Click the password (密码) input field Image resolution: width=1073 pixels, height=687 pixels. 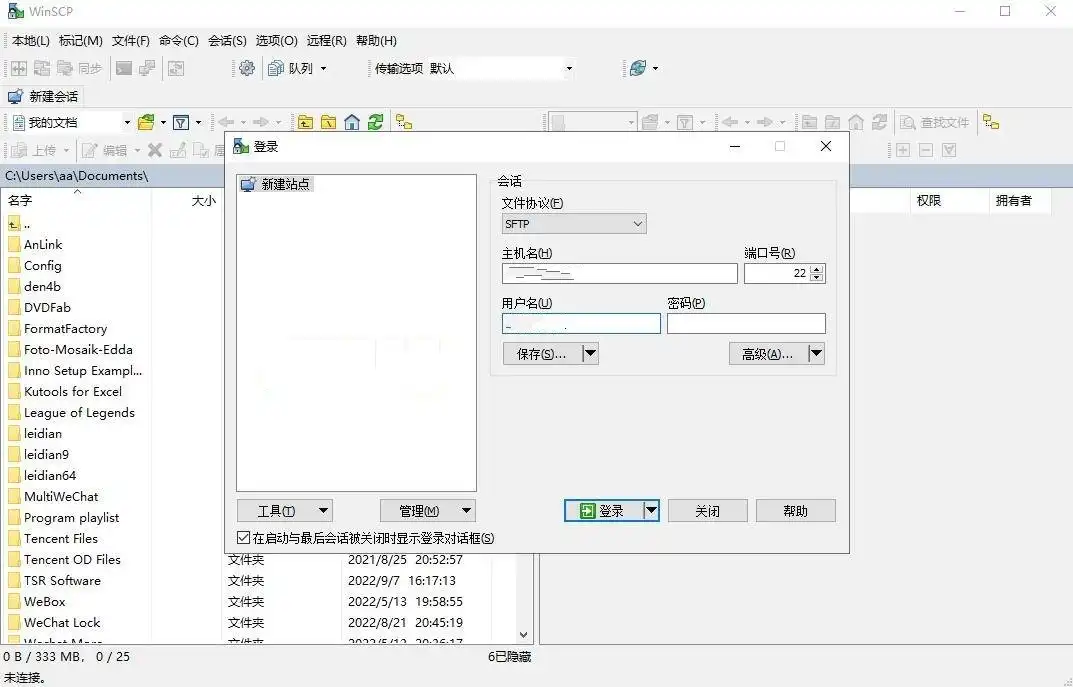point(746,323)
